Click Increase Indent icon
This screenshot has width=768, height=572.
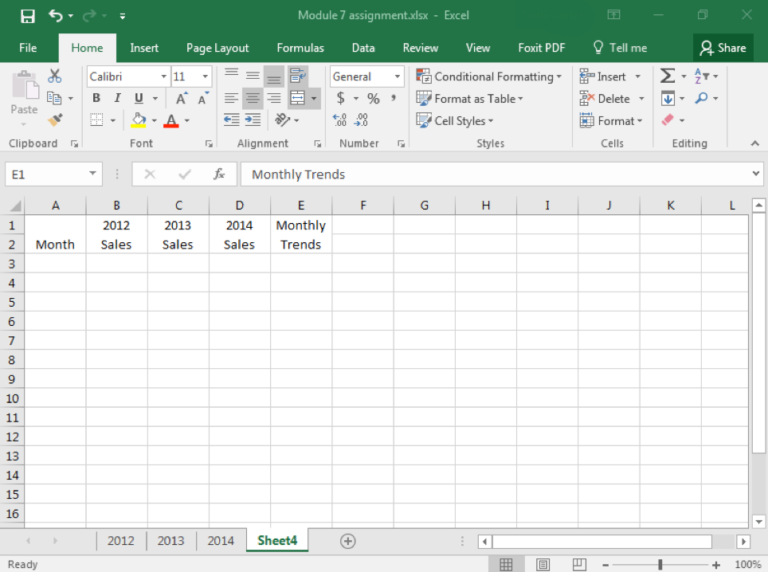tap(253, 120)
